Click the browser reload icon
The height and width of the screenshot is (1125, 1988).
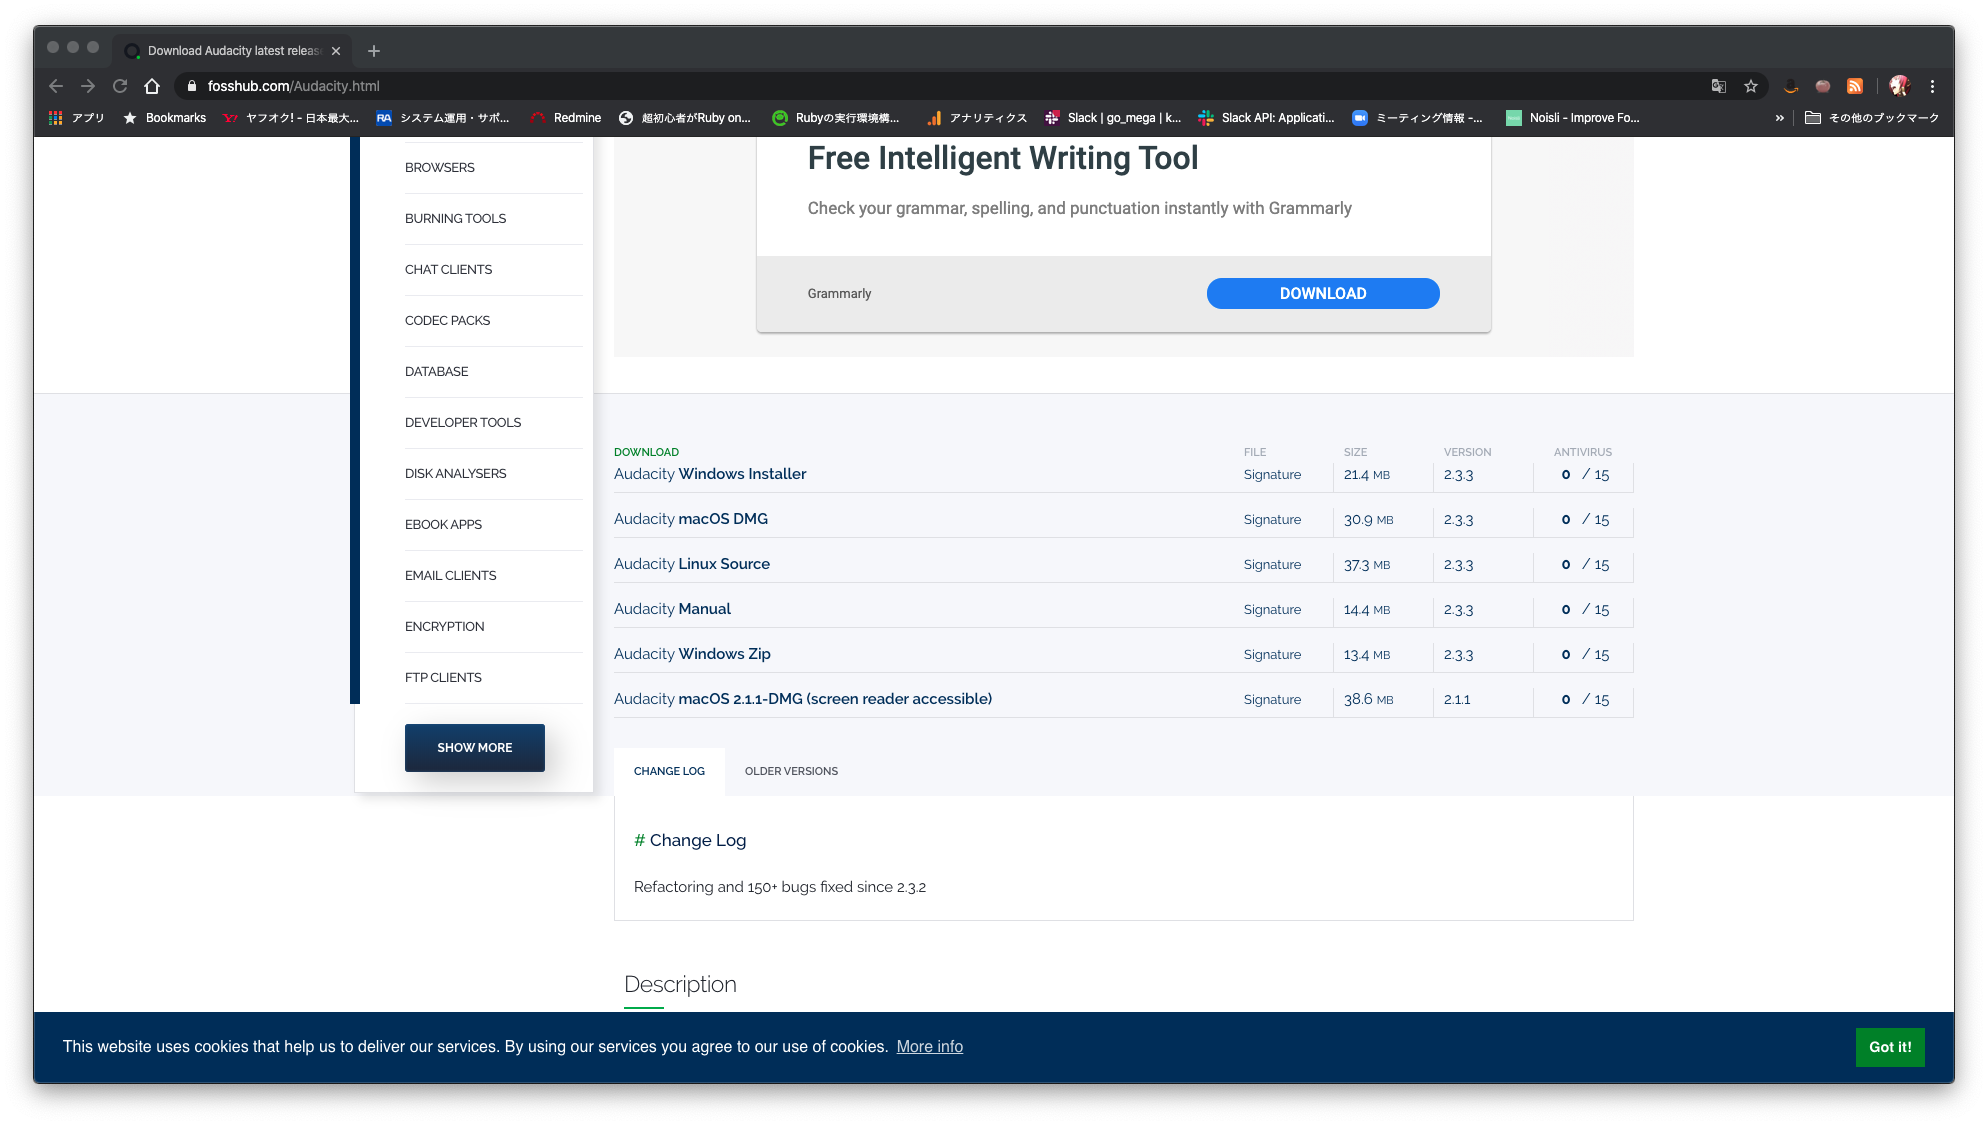(120, 86)
